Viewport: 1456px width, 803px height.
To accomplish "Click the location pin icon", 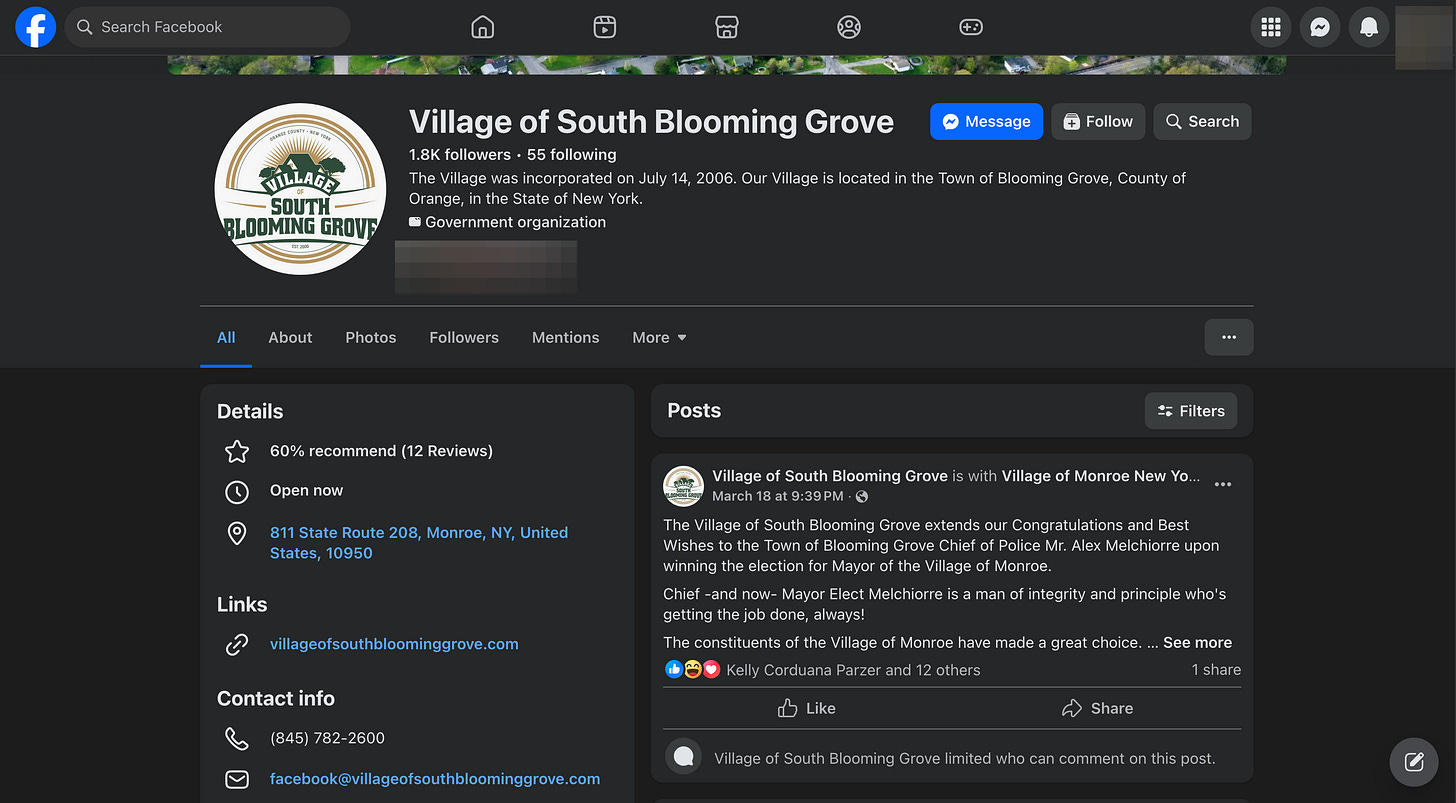I will [237, 534].
